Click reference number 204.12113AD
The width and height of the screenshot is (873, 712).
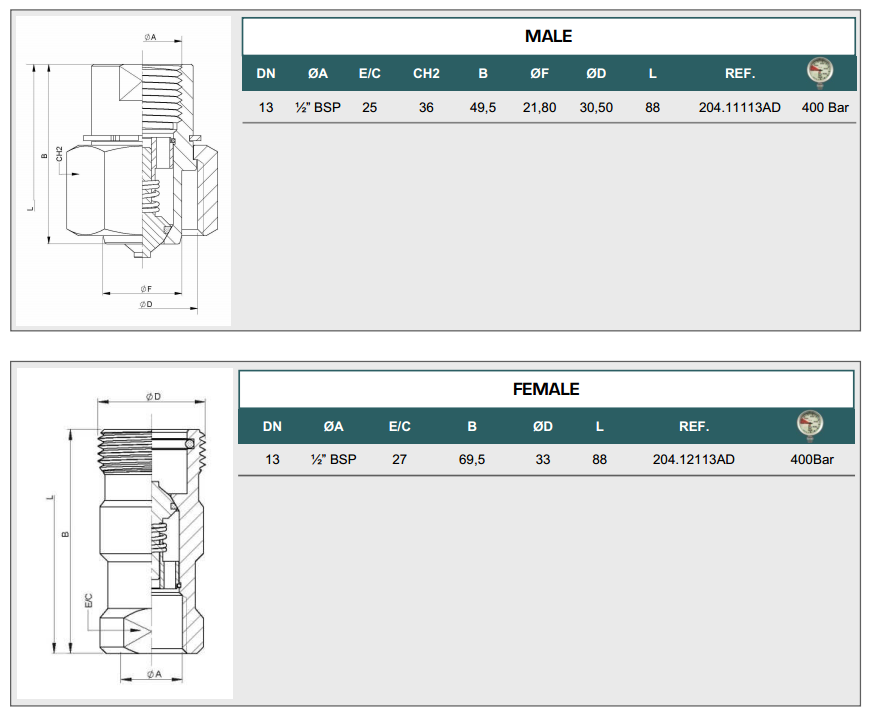click(x=693, y=459)
